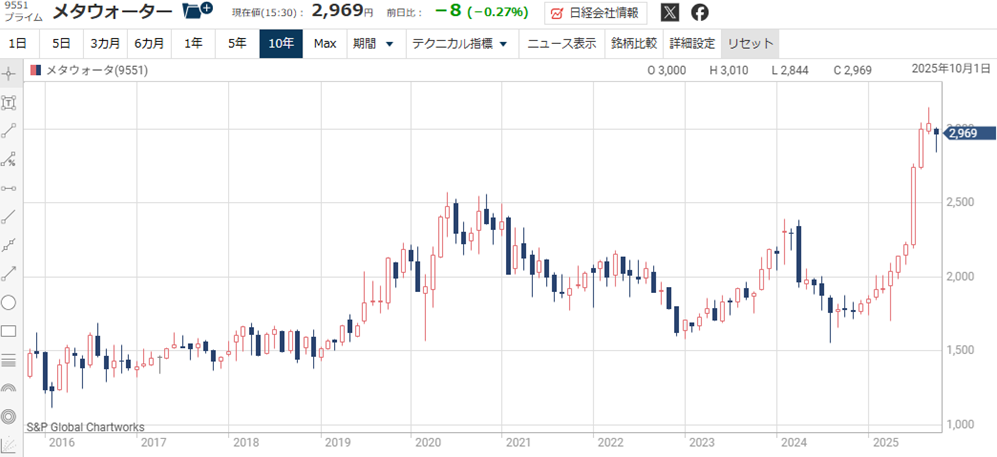Choose the rectangle drawing tool

[x=9, y=331]
